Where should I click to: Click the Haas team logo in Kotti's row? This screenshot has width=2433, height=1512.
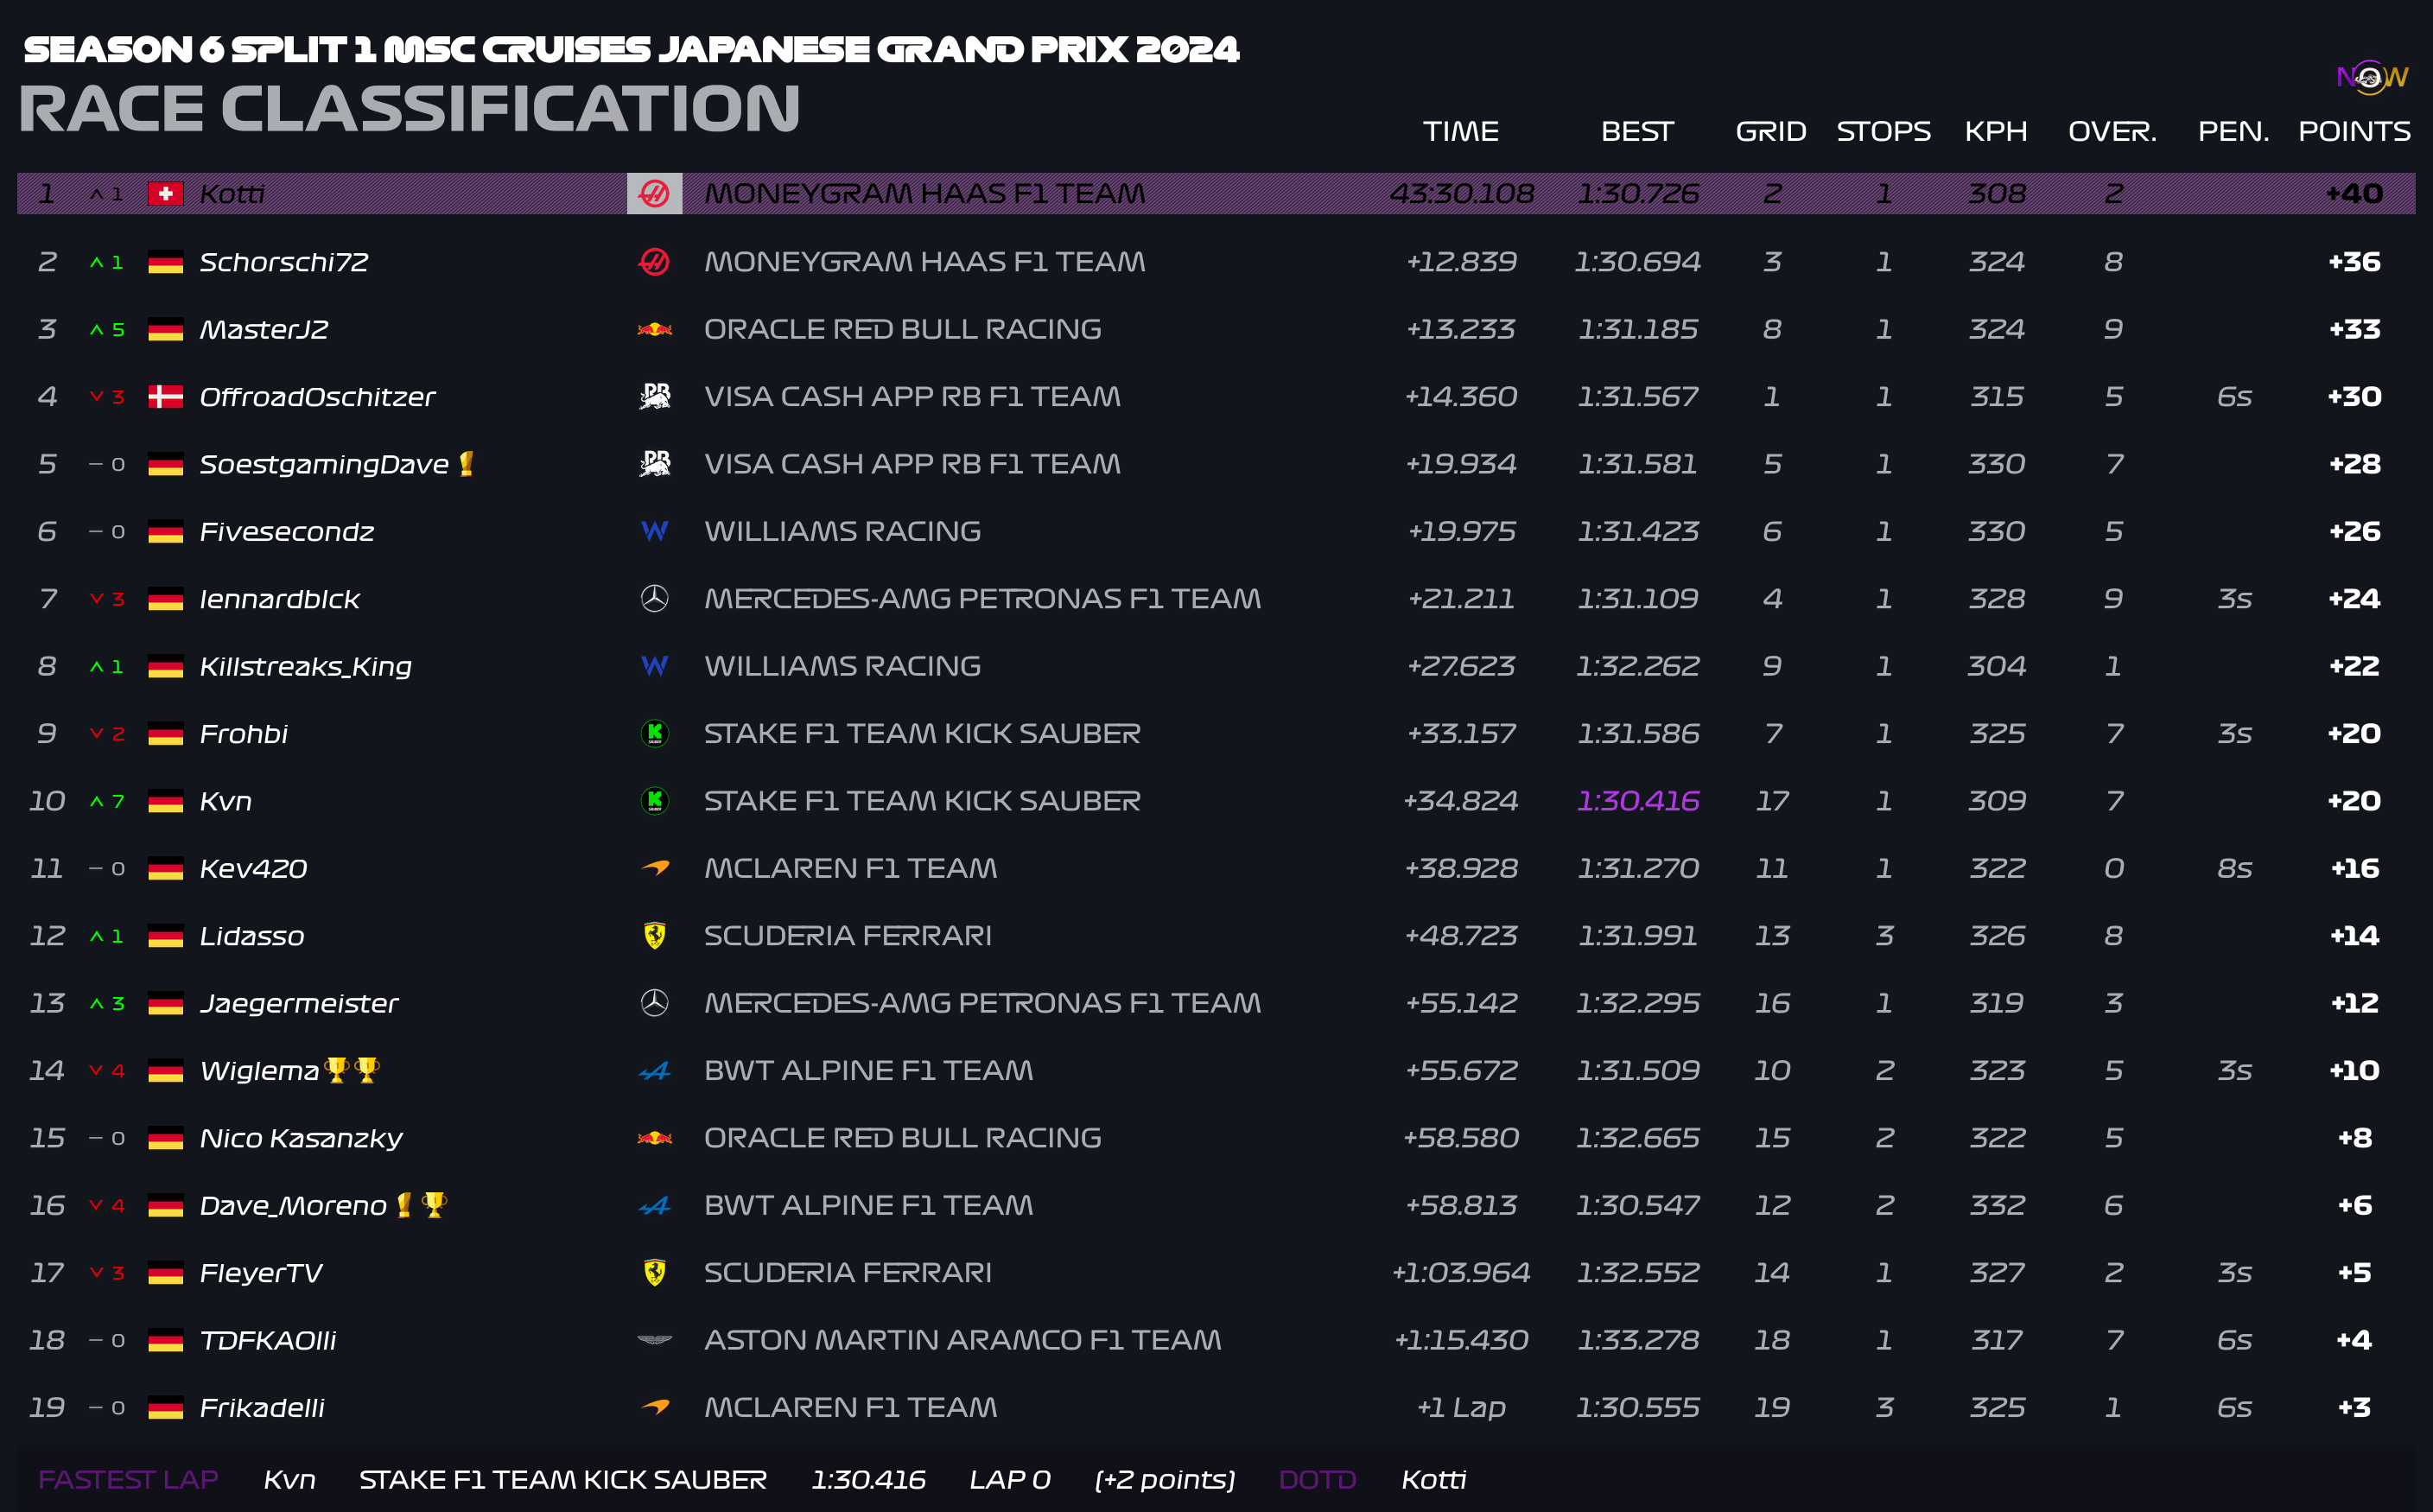pyautogui.click(x=654, y=193)
